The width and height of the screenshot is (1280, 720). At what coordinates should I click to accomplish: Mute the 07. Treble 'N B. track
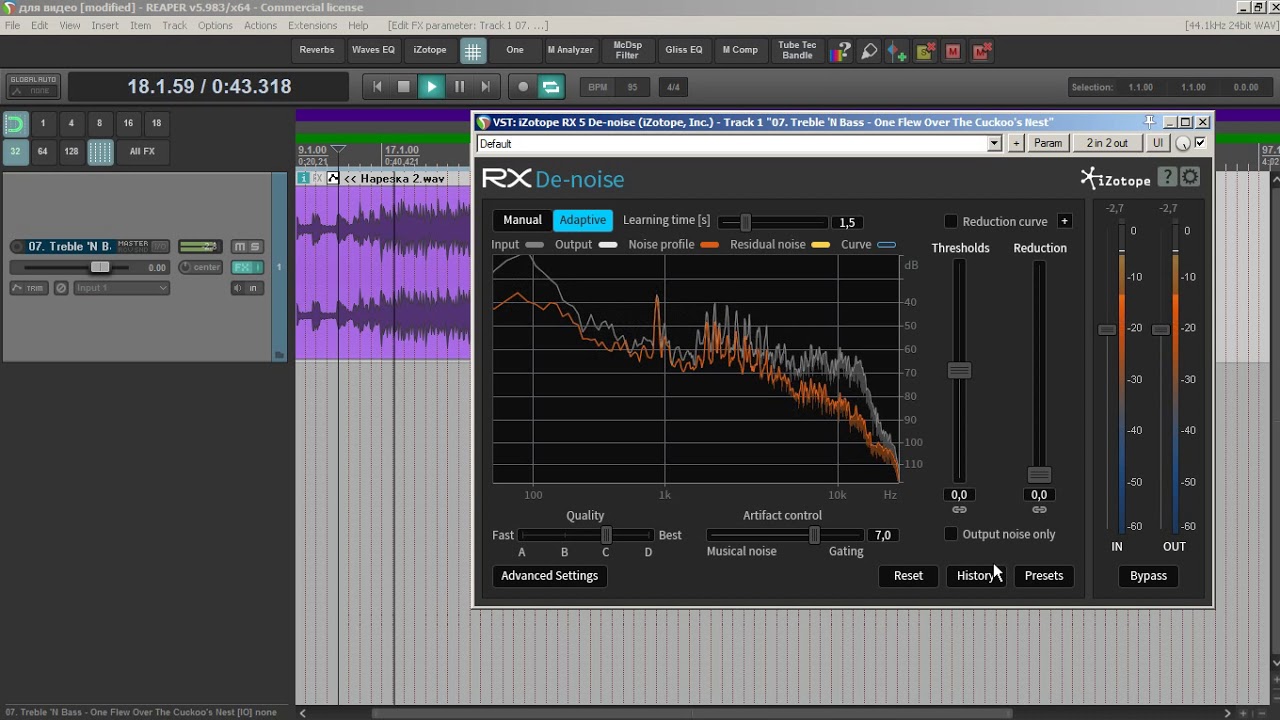tap(240, 247)
